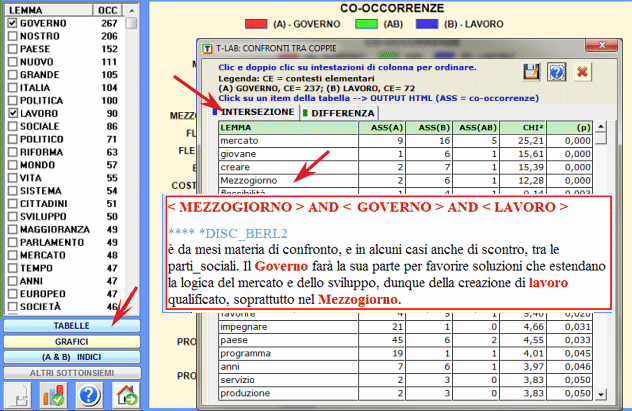Click the lemma list scrollbar thumb
The width and height of the screenshot is (632, 411).
131,23
